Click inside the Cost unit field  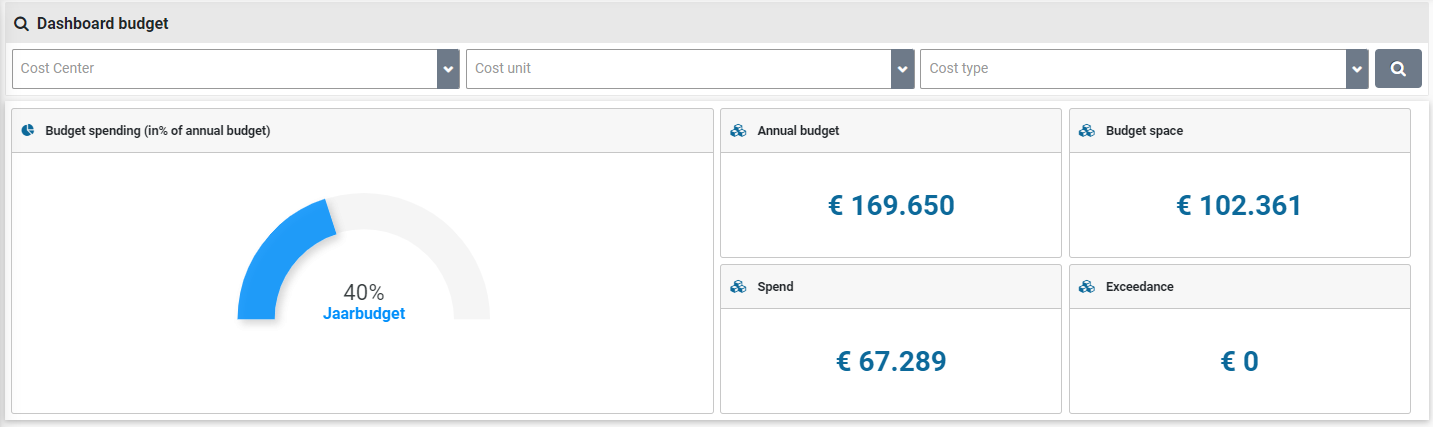(678, 69)
